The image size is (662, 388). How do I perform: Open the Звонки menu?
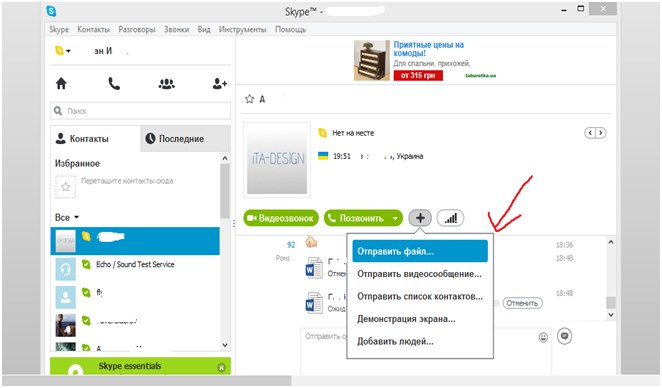pos(176,30)
